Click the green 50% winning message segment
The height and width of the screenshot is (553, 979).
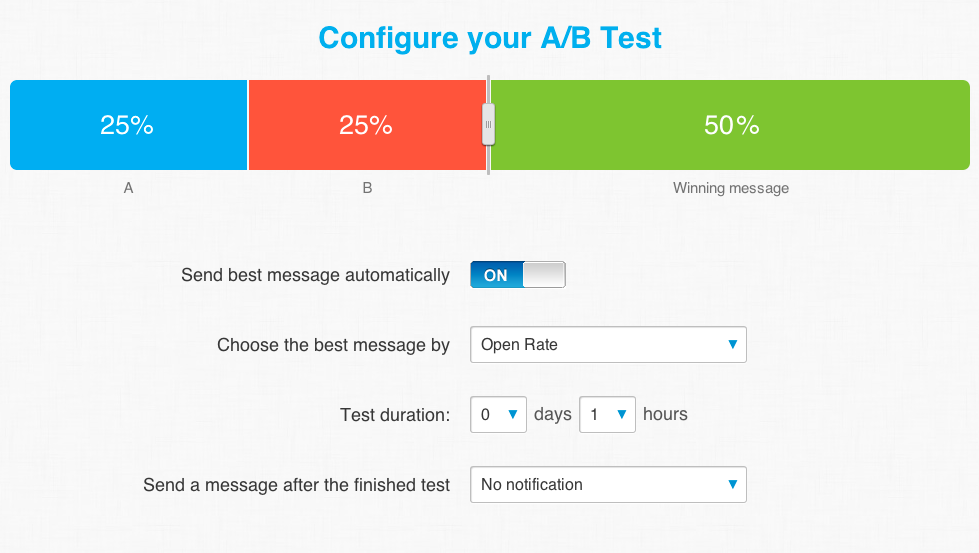tap(731, 125)
